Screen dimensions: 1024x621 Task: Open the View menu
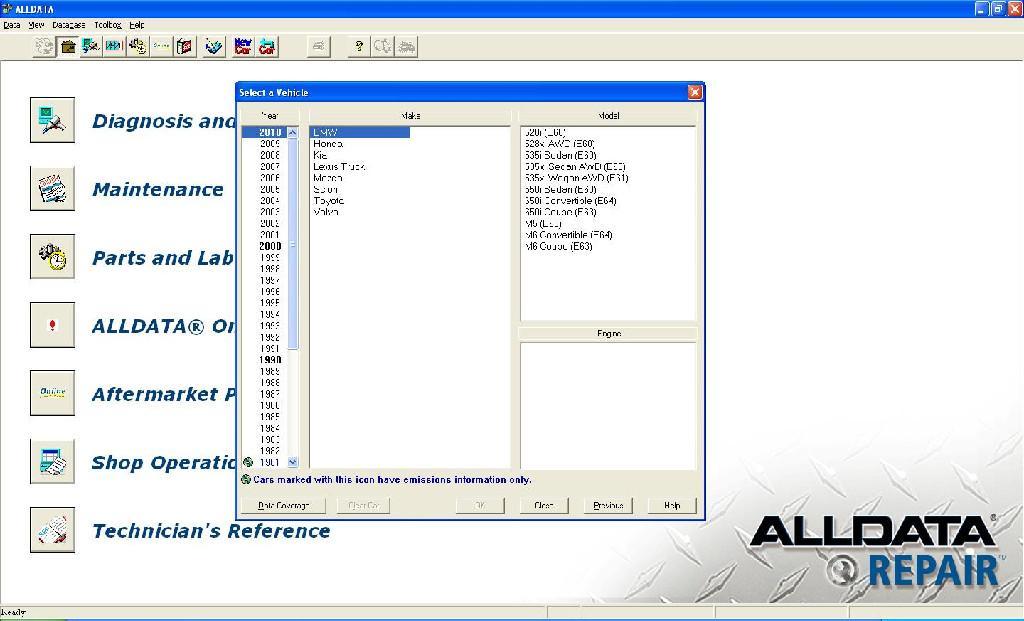36,25
